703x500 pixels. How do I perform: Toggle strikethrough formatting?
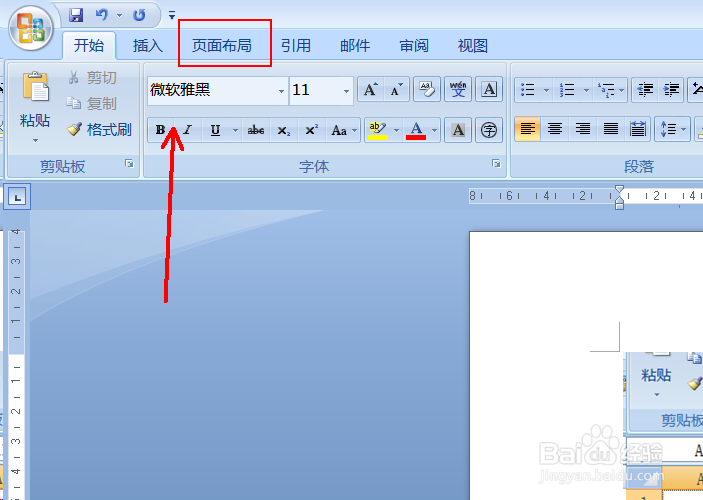pos(256,130)
